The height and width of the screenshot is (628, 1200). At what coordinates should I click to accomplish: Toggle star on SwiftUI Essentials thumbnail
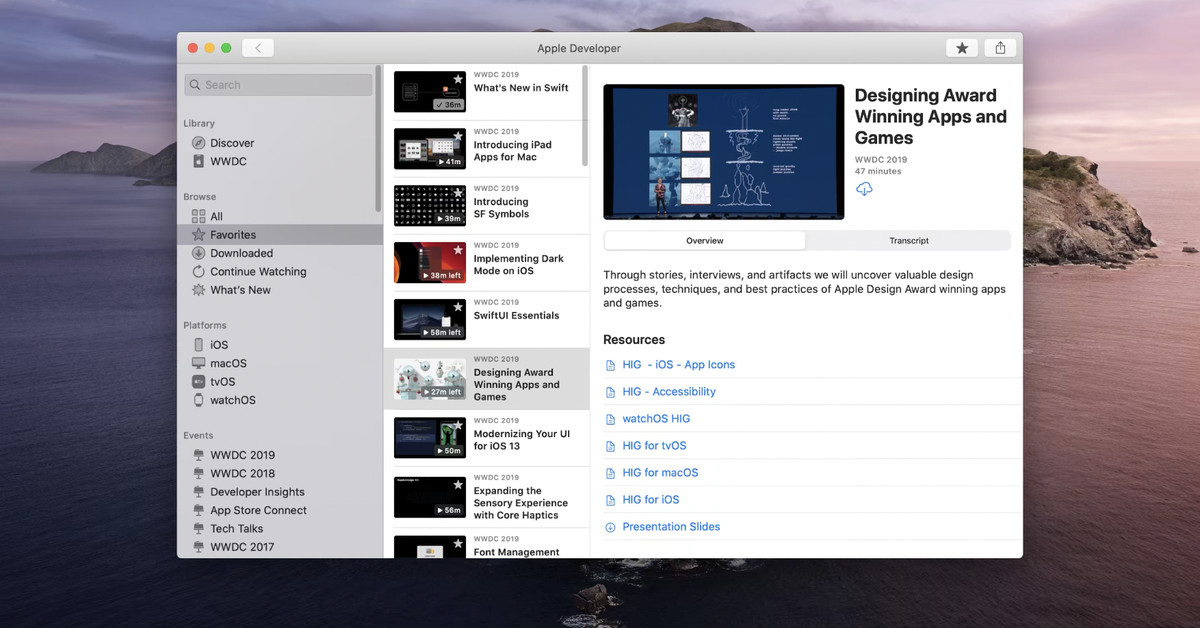[x=458, y=307]
